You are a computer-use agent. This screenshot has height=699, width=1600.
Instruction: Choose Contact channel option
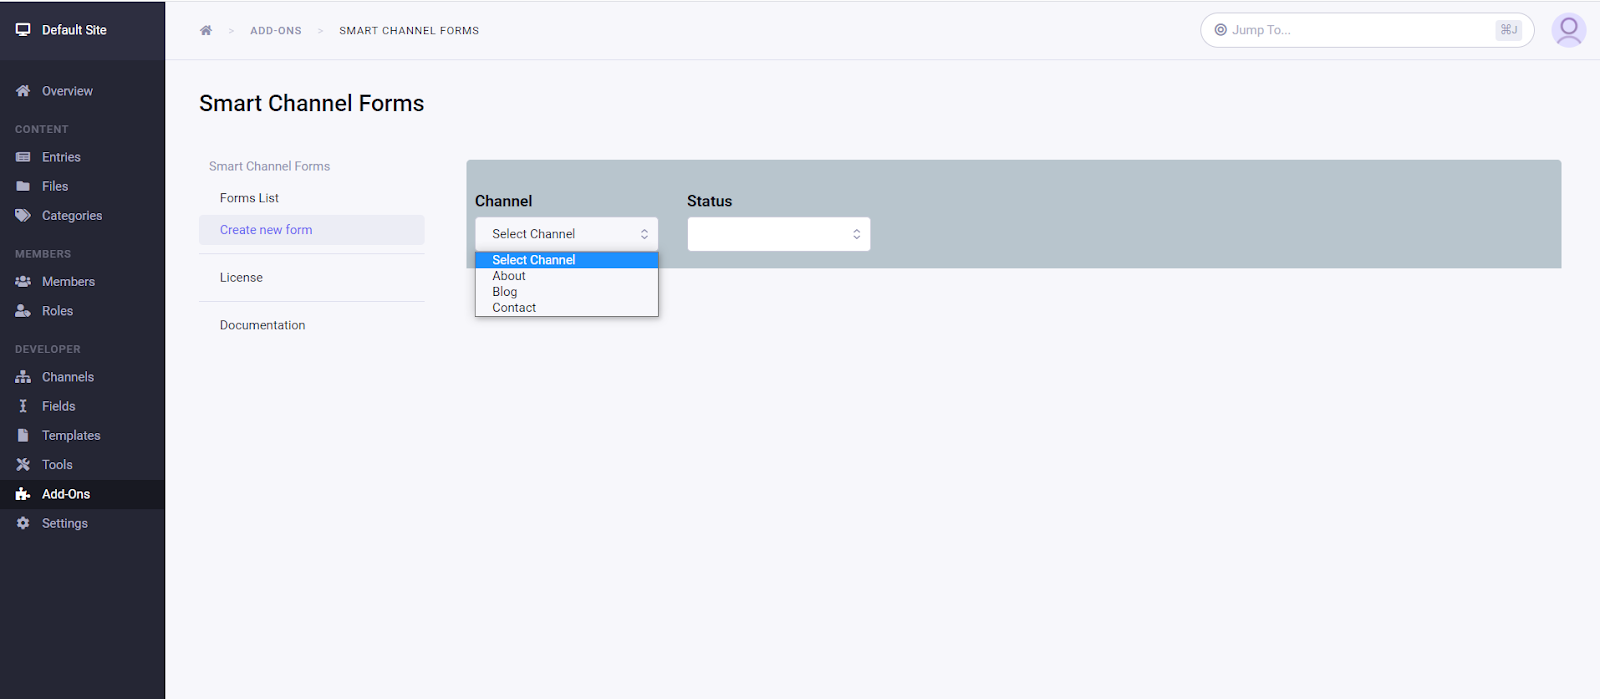coord(567,308)
